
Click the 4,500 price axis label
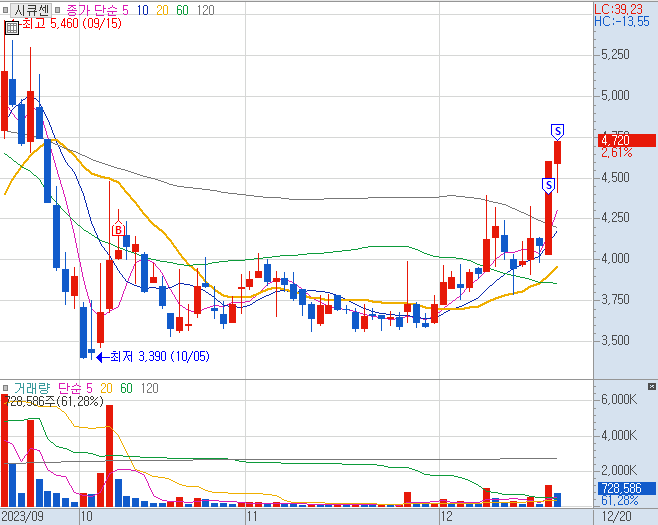[615, 178]
